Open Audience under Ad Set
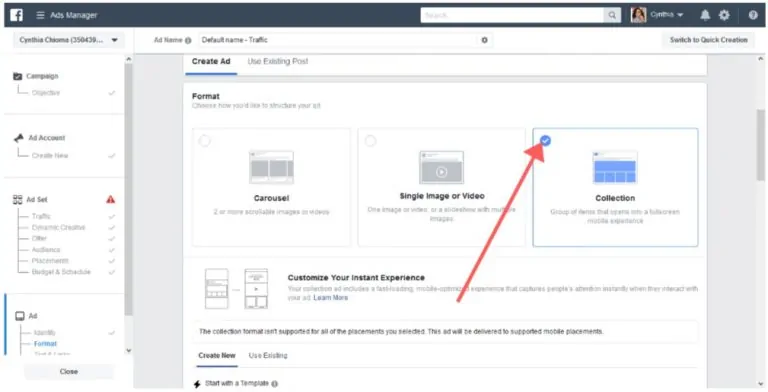Screen dimensions: 768x392 [46, 250]
